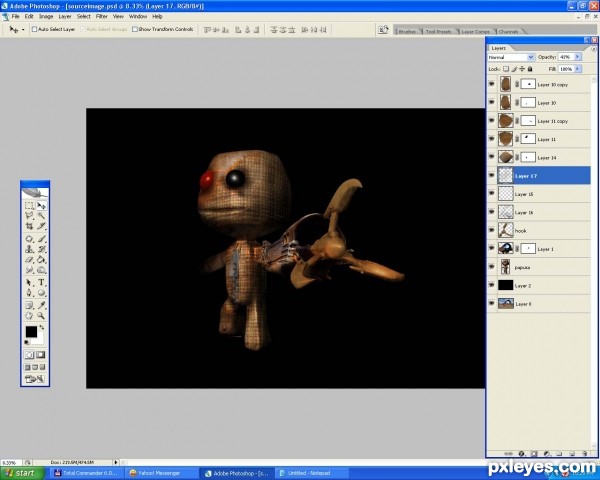
Task: Select the Healing Brush tool
Action: (29, 239)
